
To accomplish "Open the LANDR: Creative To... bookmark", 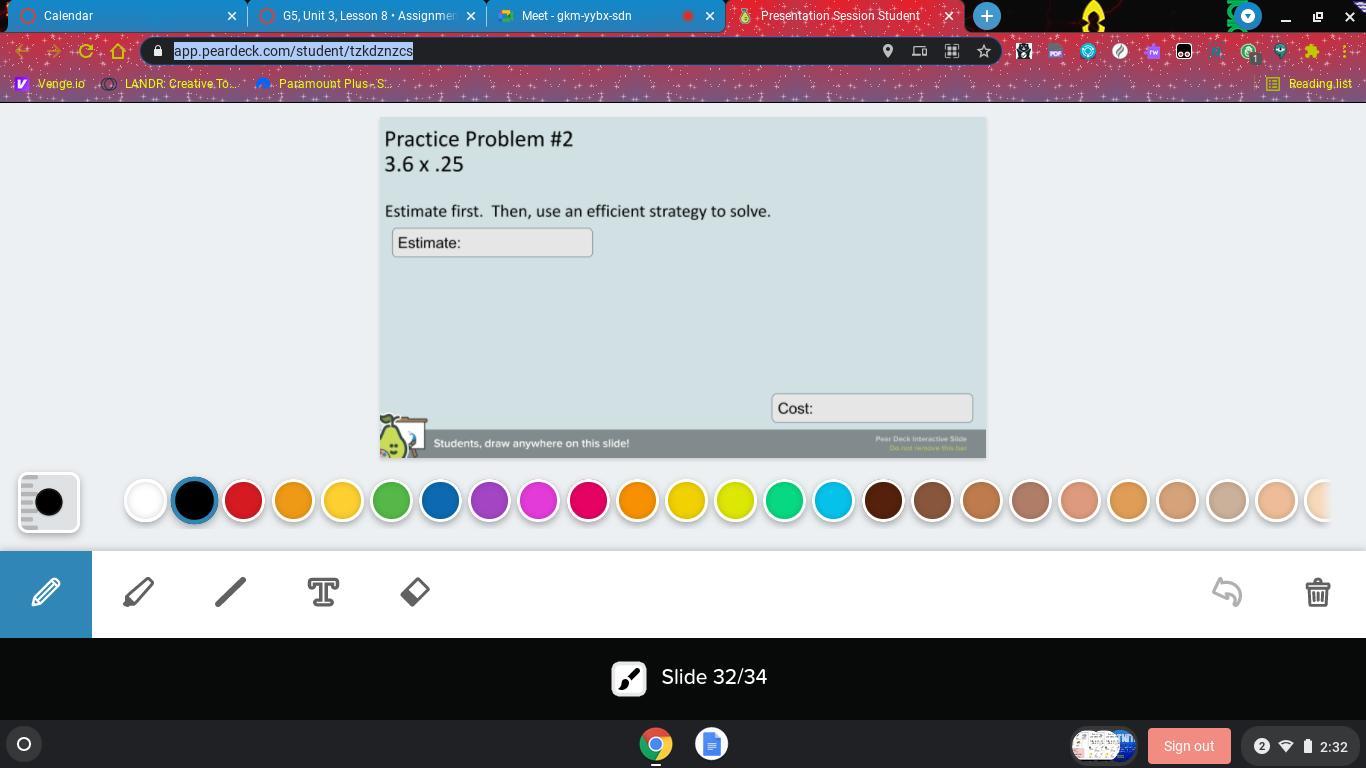I will pos(170,84).
